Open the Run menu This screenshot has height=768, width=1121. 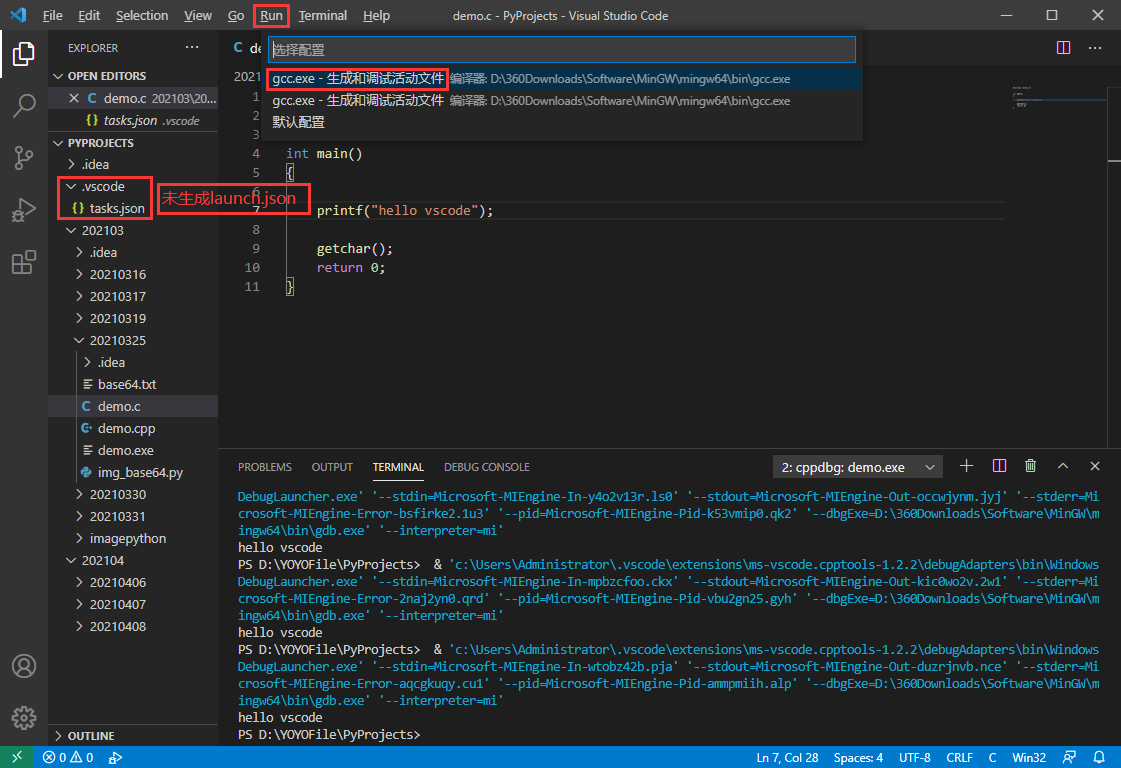click(x=271, y=15)
